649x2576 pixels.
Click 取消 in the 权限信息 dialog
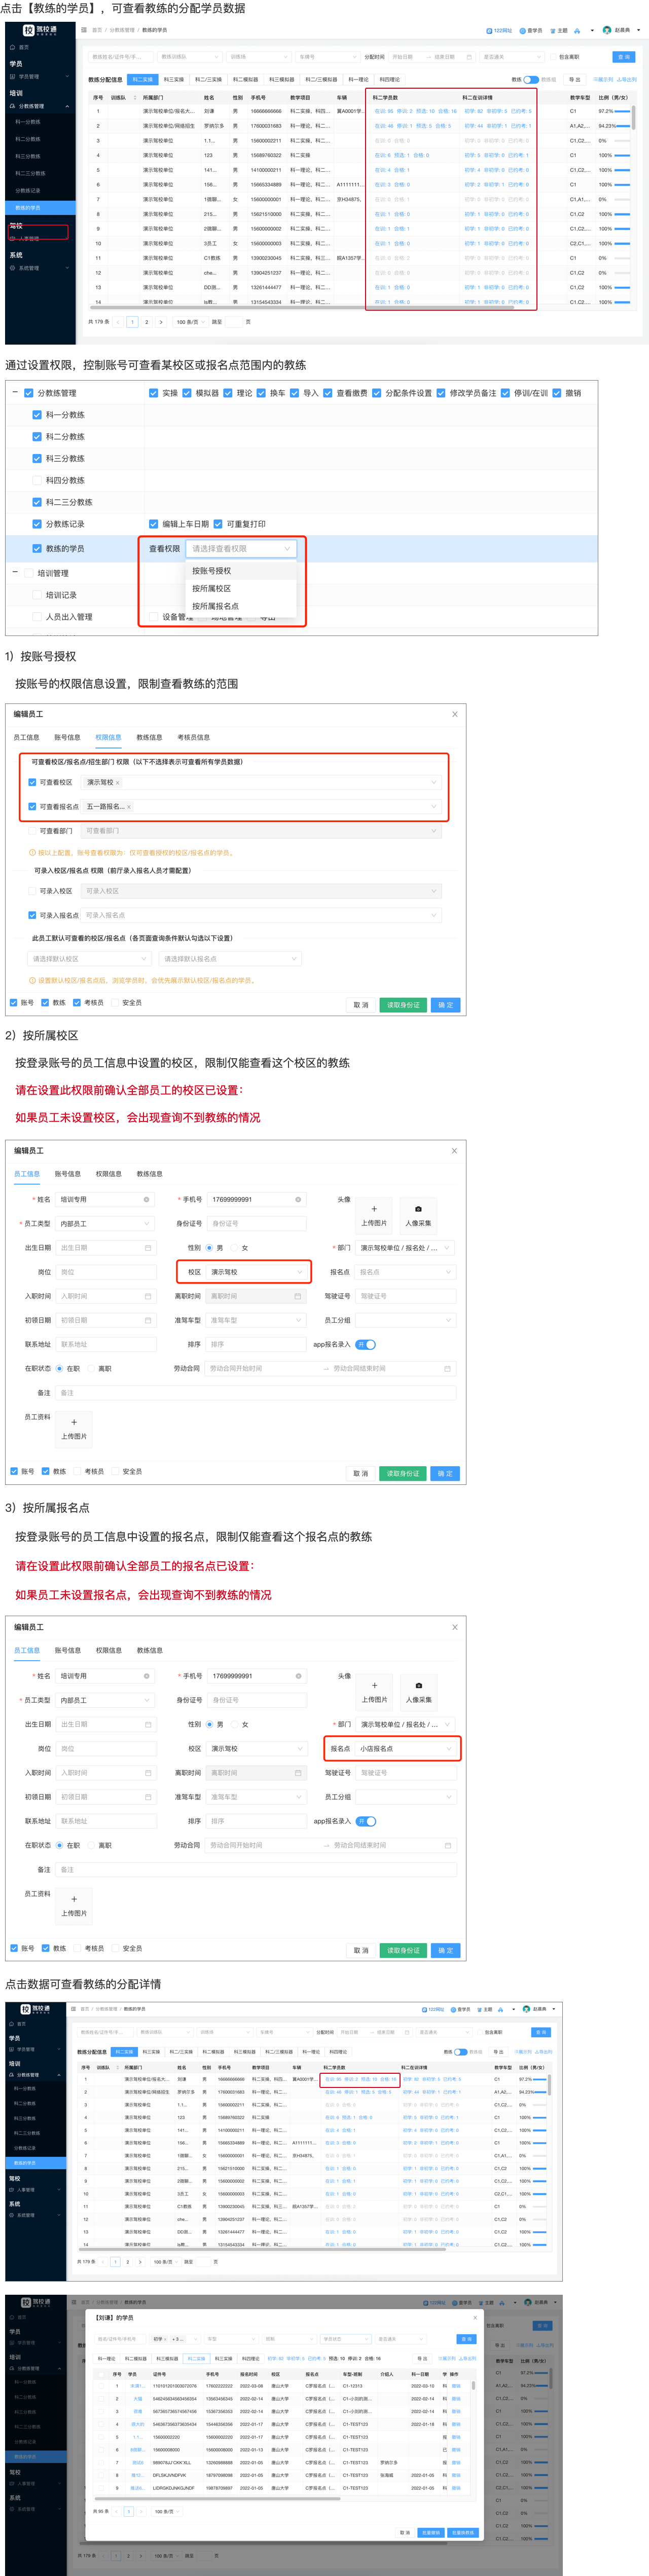[x=361, y=1005]
